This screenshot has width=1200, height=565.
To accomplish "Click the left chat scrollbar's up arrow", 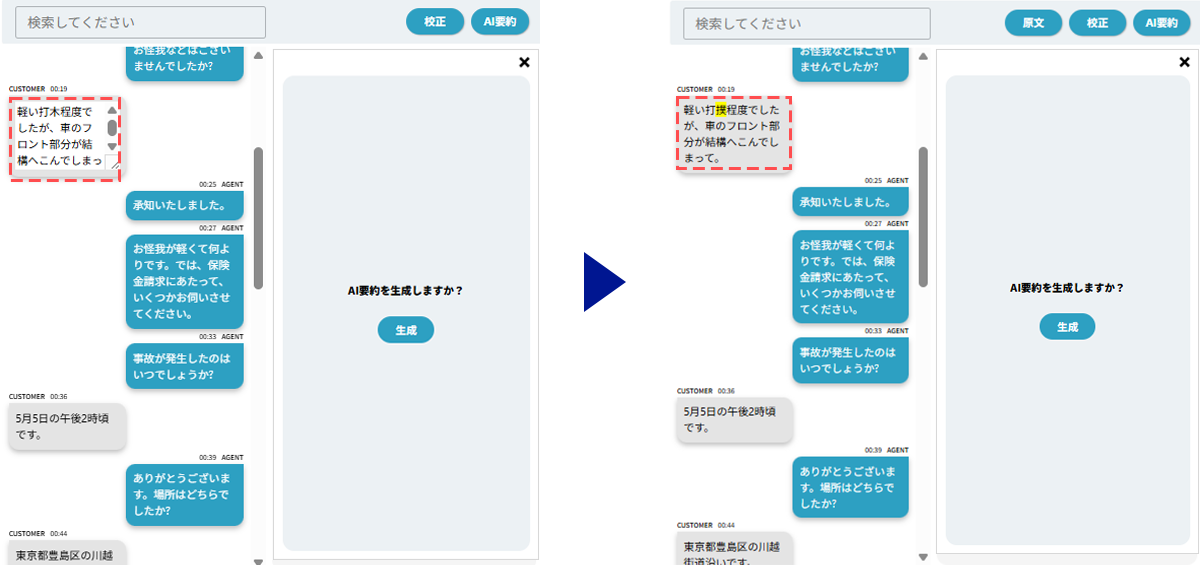I will point(258,56).
